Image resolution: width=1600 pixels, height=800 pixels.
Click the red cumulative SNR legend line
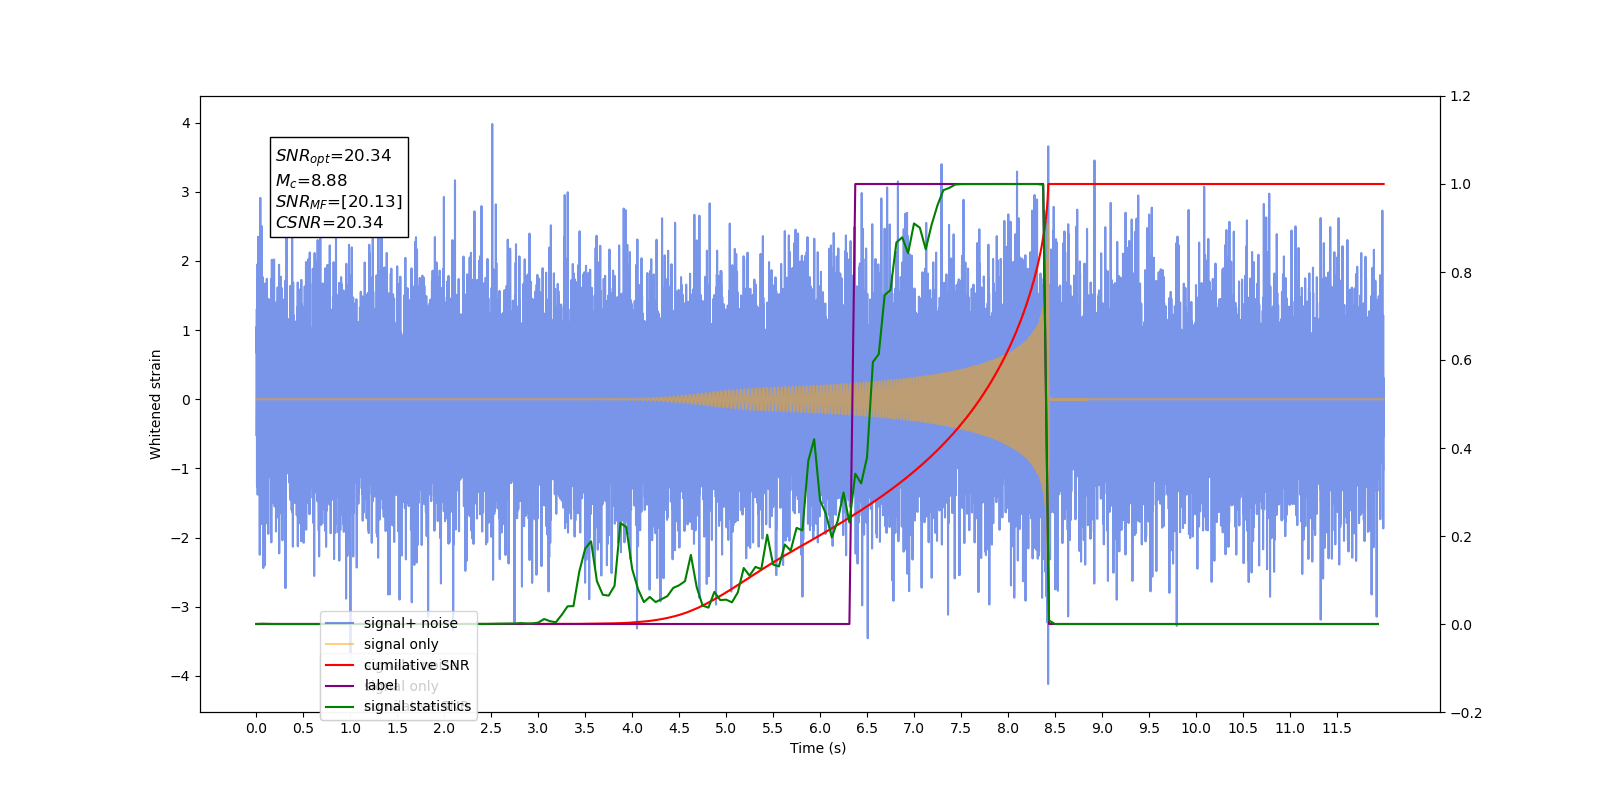pyautogui.click(x=340, y=665)
